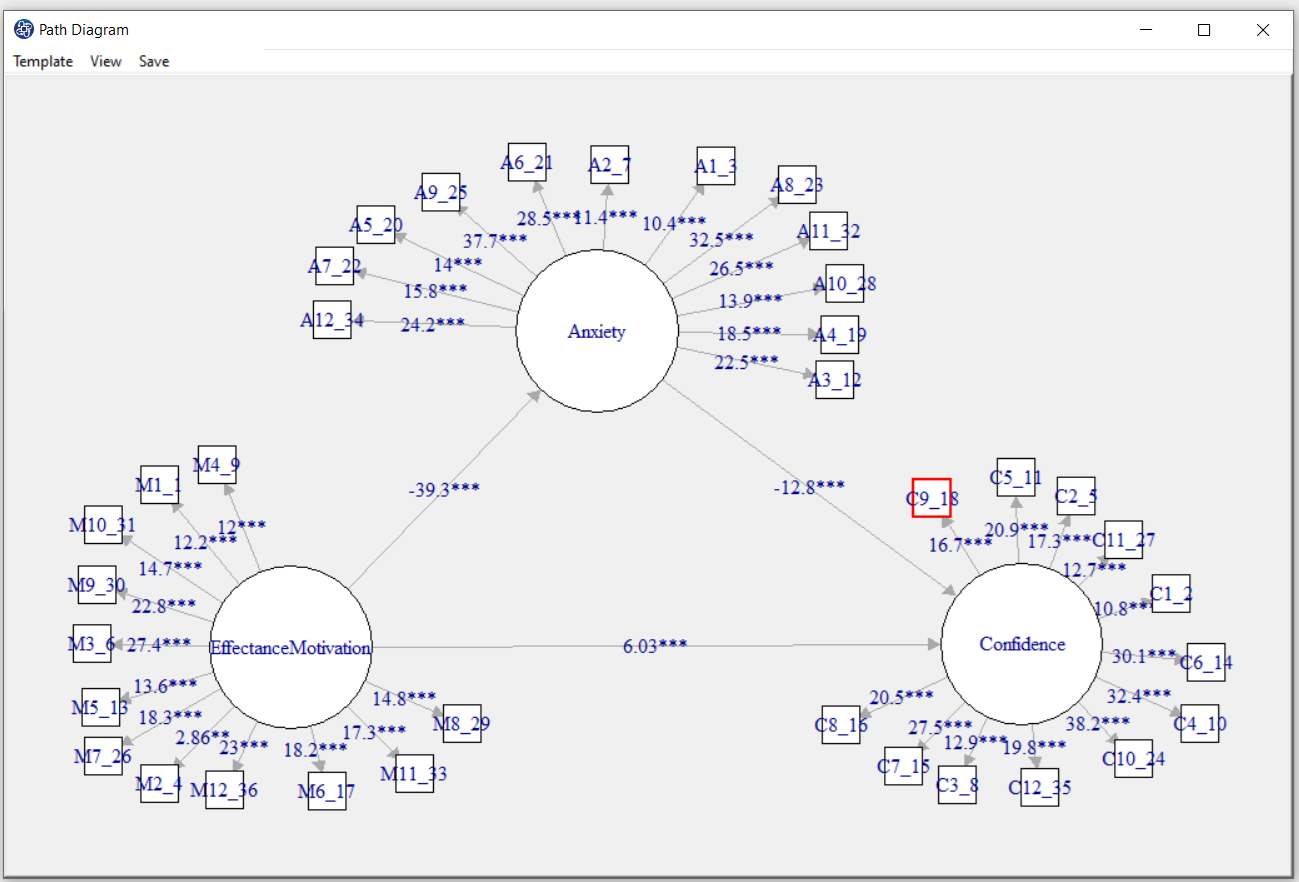Click the A1_3 indicator box

(716, 166)
